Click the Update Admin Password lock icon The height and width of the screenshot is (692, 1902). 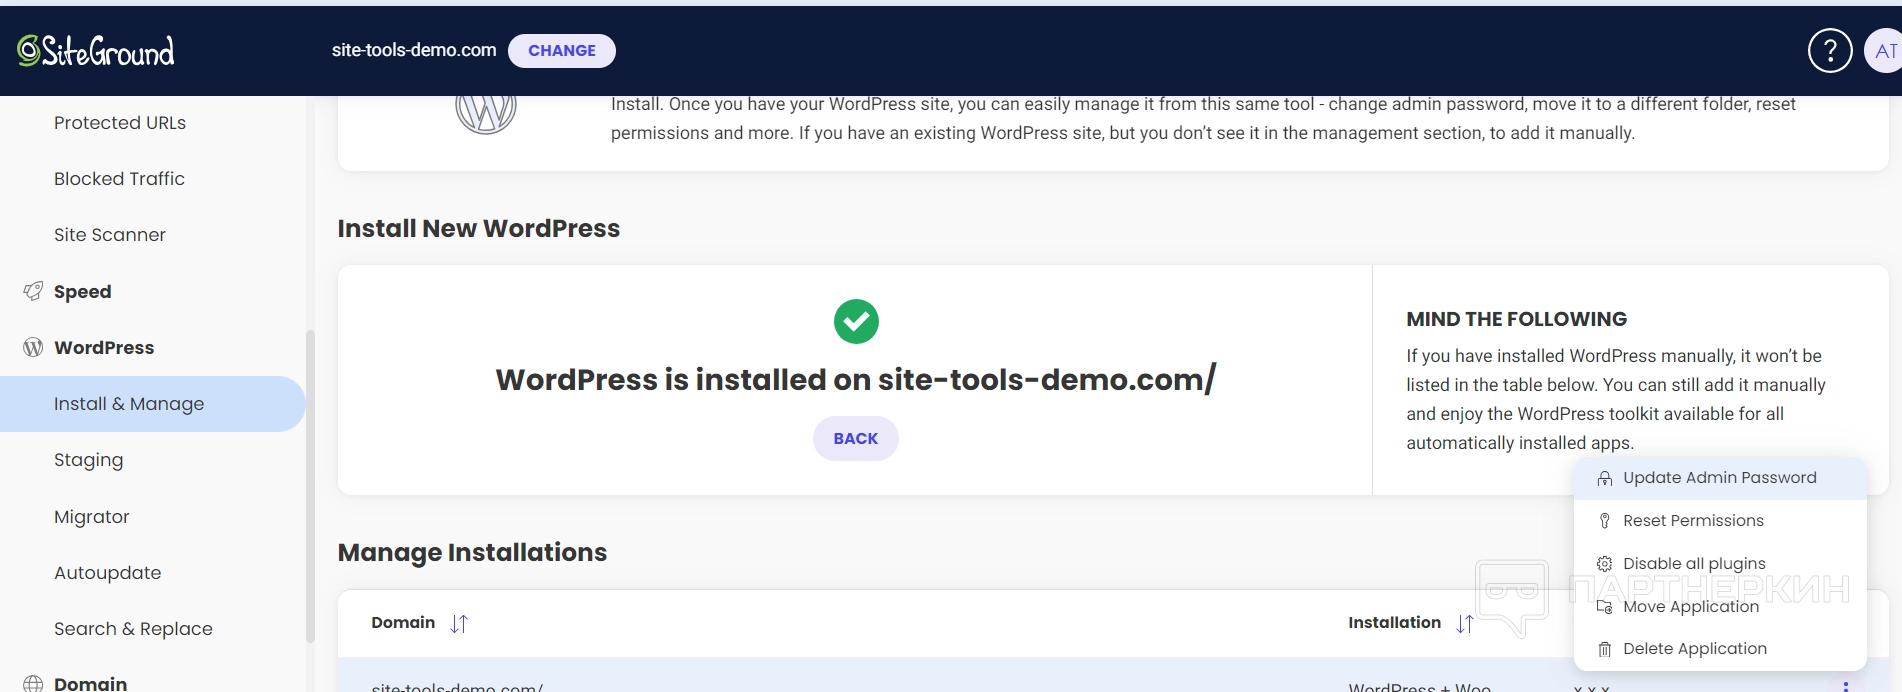click(x=1605, y=478)
